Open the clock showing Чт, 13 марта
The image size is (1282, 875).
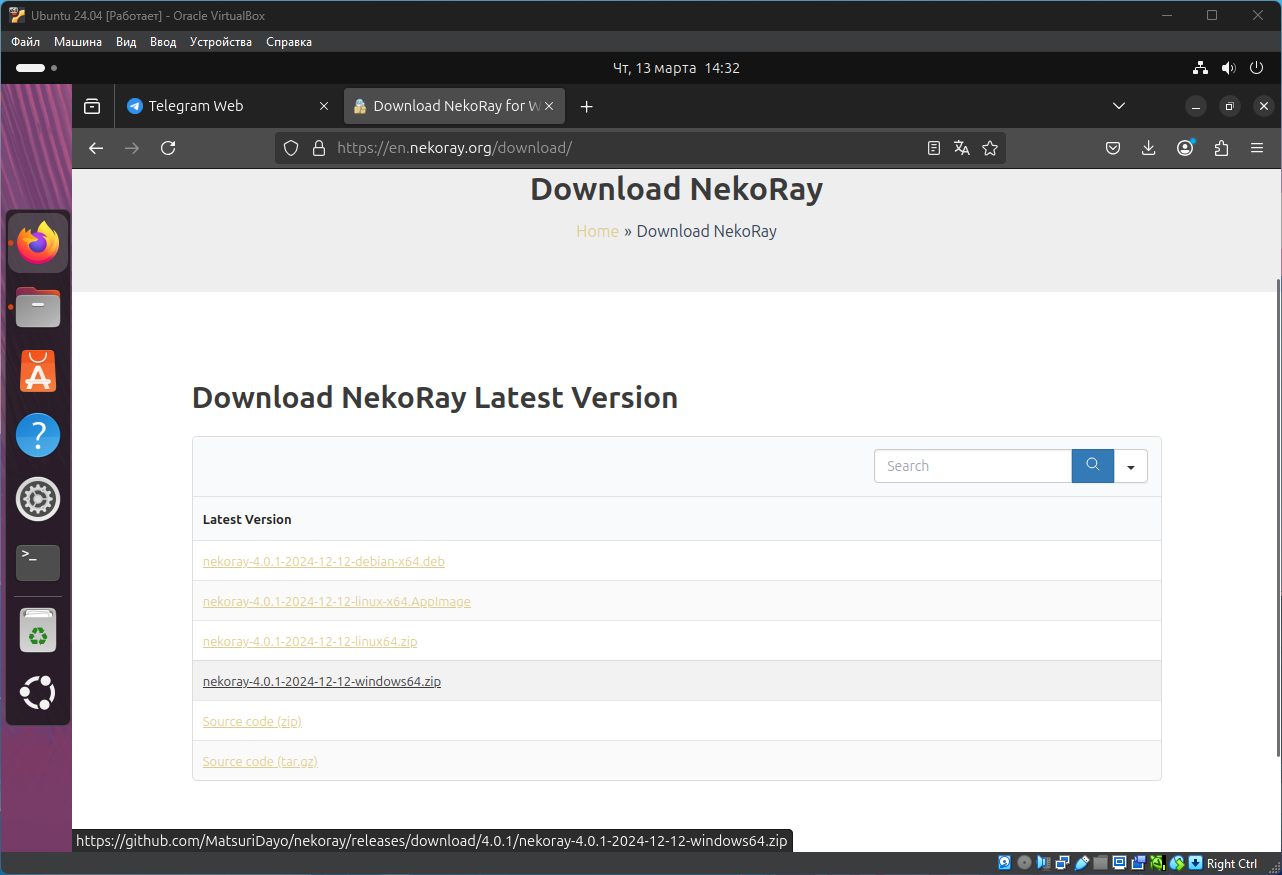pyautogui.click(x=676, y=68)
